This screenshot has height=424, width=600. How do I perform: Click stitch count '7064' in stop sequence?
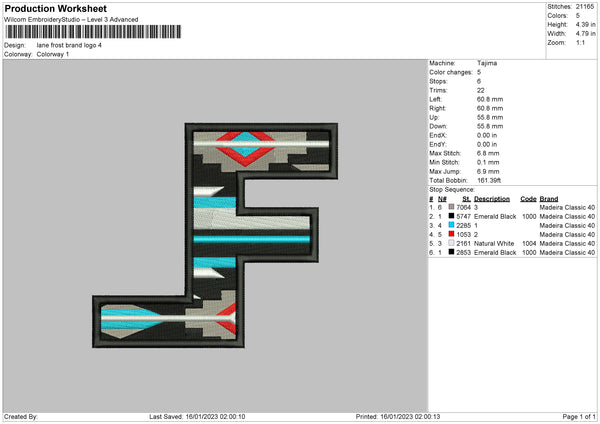463,207
